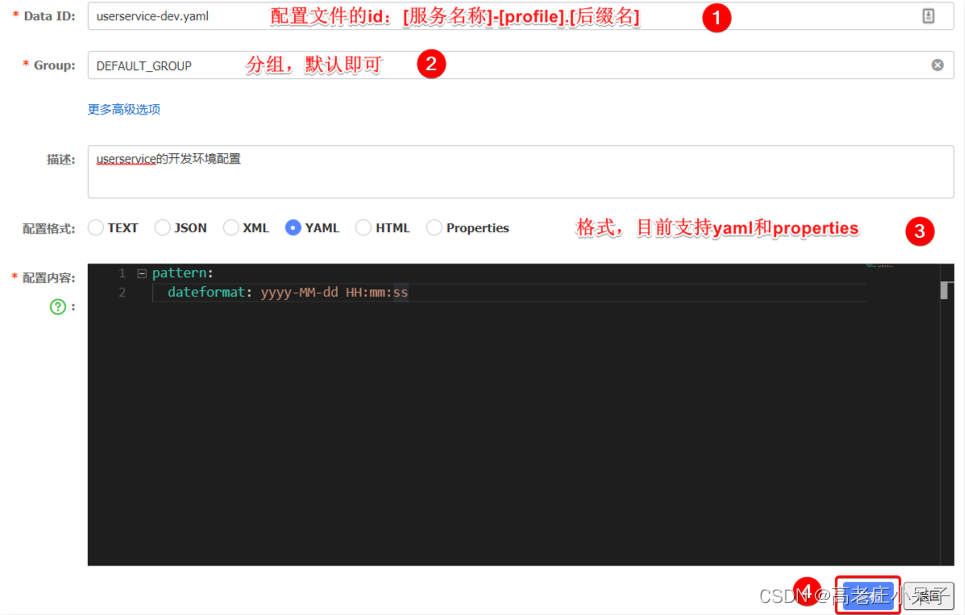965x615 pixels.
Task: Collapse the pattern block via the minus fold icon
Action: [141, 272]
